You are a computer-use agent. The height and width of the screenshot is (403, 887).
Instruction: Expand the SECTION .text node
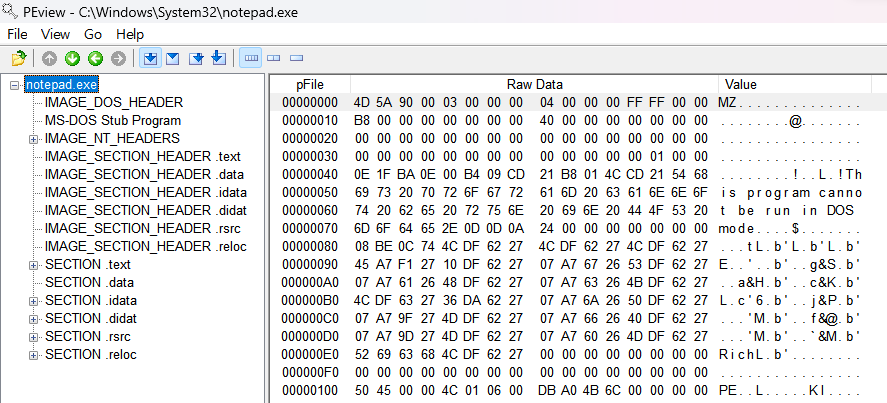(33, 265)
